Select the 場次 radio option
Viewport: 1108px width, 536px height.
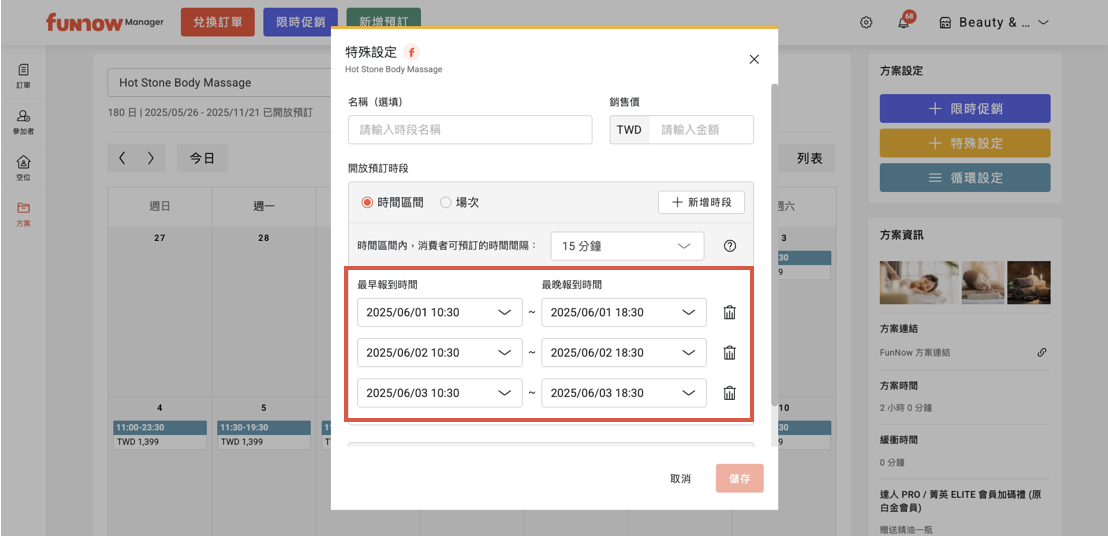point(446,202)
